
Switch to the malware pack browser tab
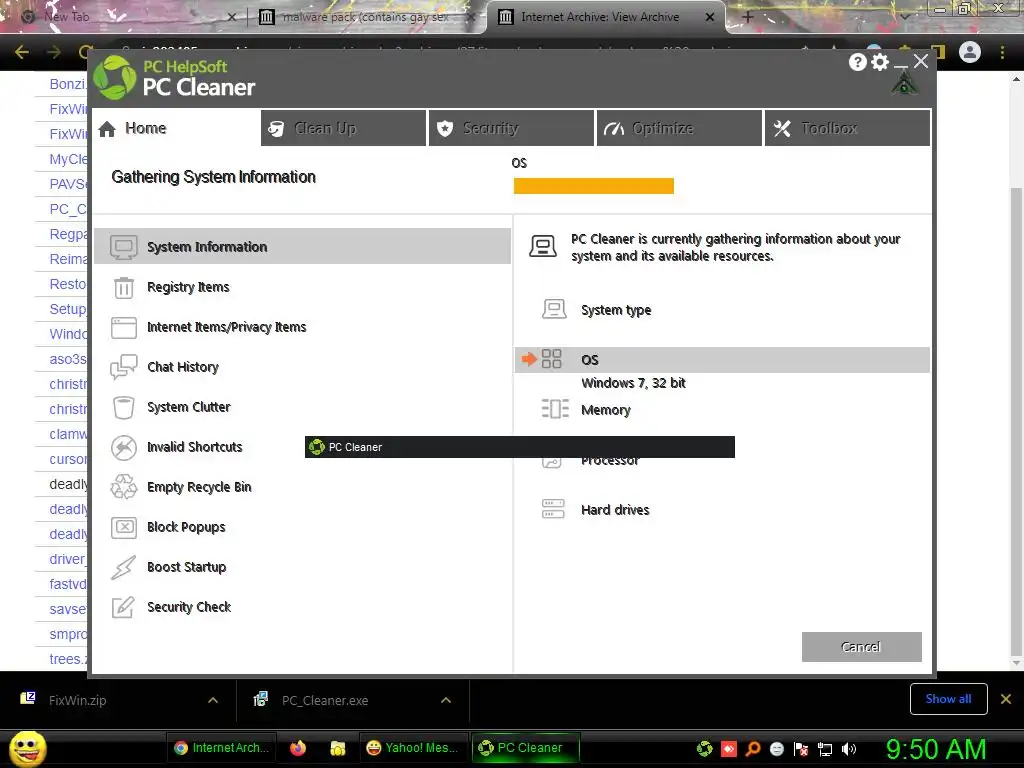pos(366,17)
